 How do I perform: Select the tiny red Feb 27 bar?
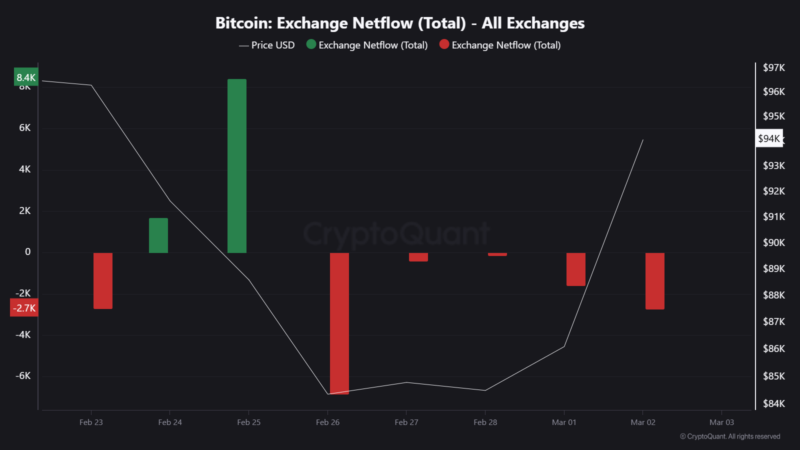coord(418,257)
